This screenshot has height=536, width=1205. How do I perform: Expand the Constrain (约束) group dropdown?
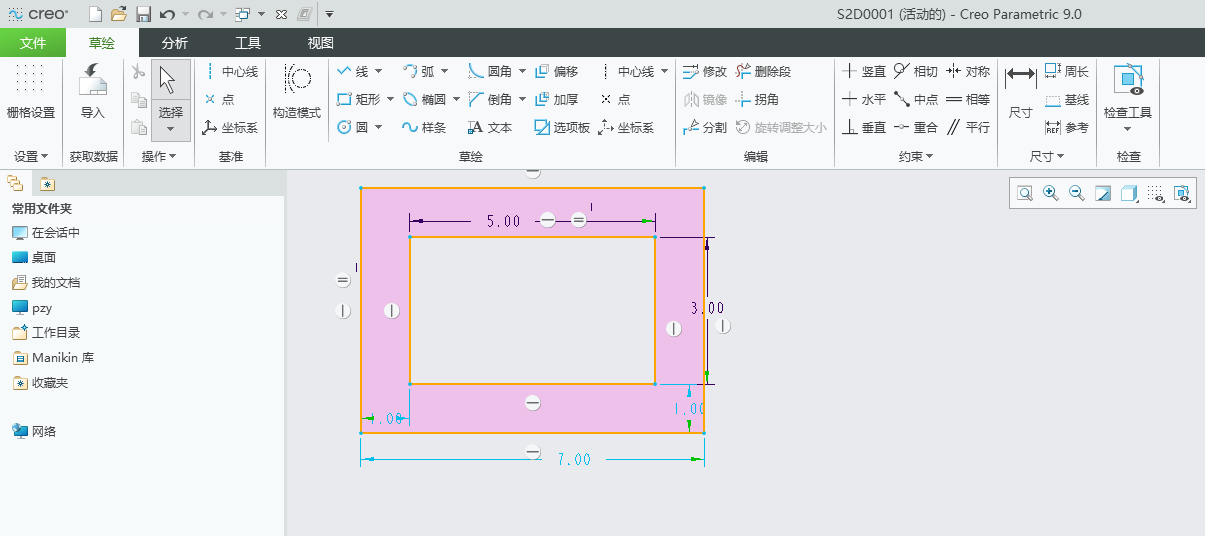[x=916, y=157]
